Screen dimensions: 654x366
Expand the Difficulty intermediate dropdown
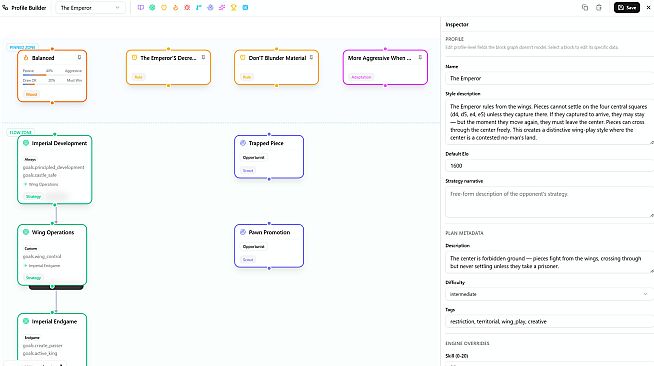pos(549,294)
